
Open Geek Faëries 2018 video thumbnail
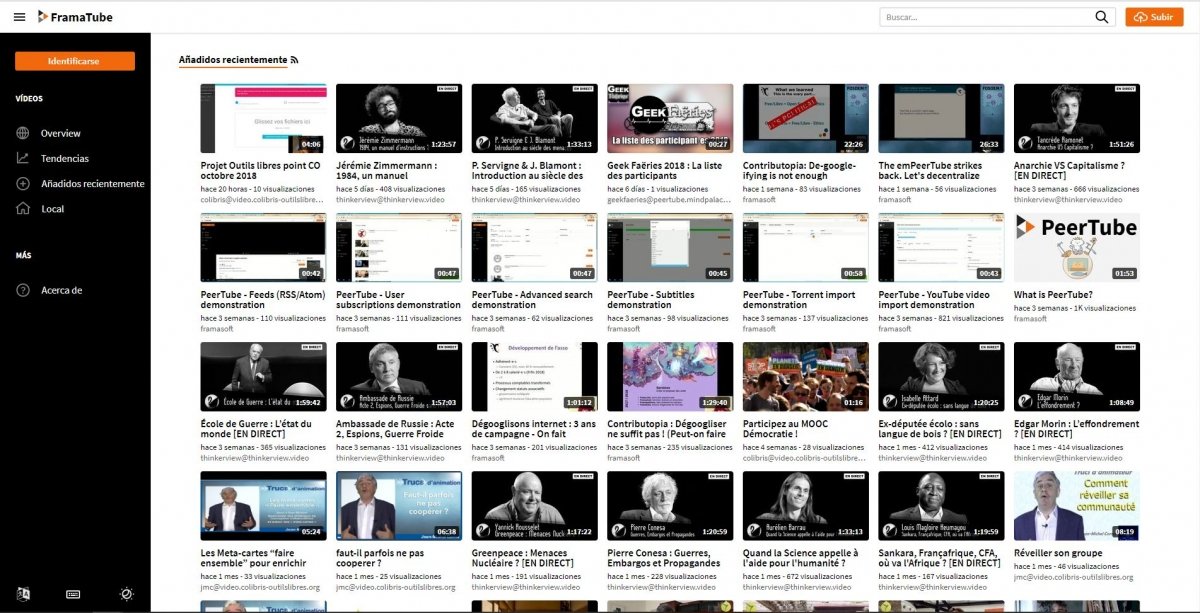670,118
